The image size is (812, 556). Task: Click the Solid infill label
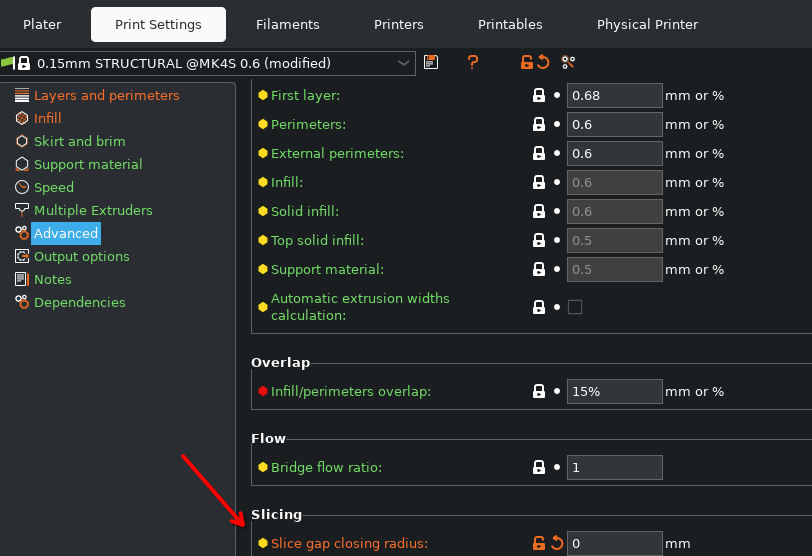tap(305, 211)
